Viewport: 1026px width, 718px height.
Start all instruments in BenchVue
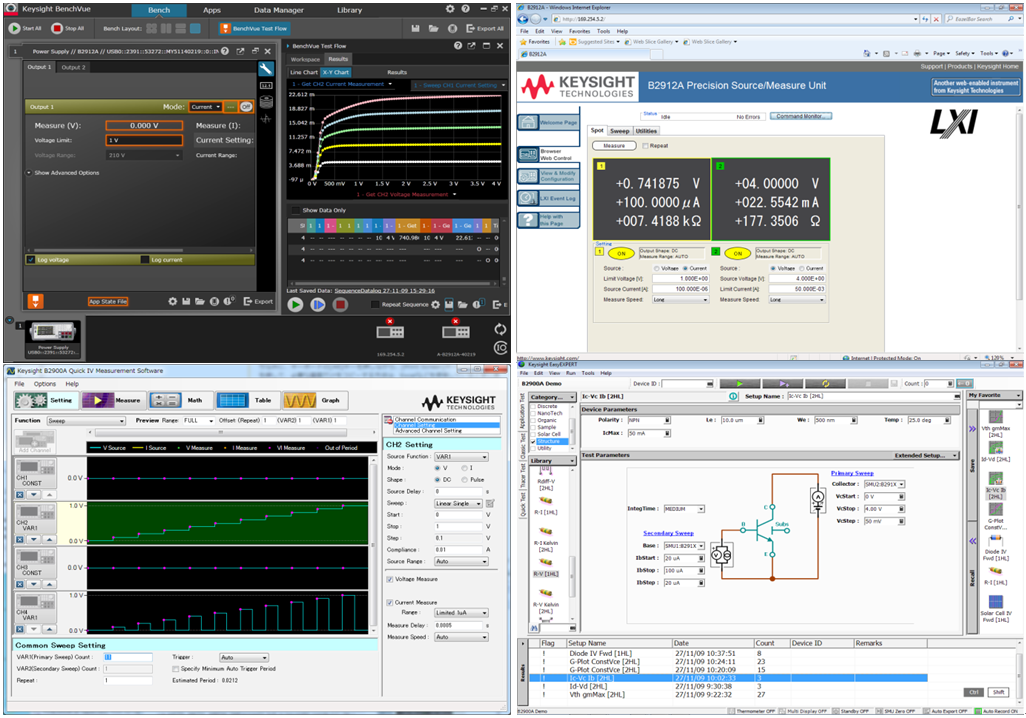click(25, 28)
